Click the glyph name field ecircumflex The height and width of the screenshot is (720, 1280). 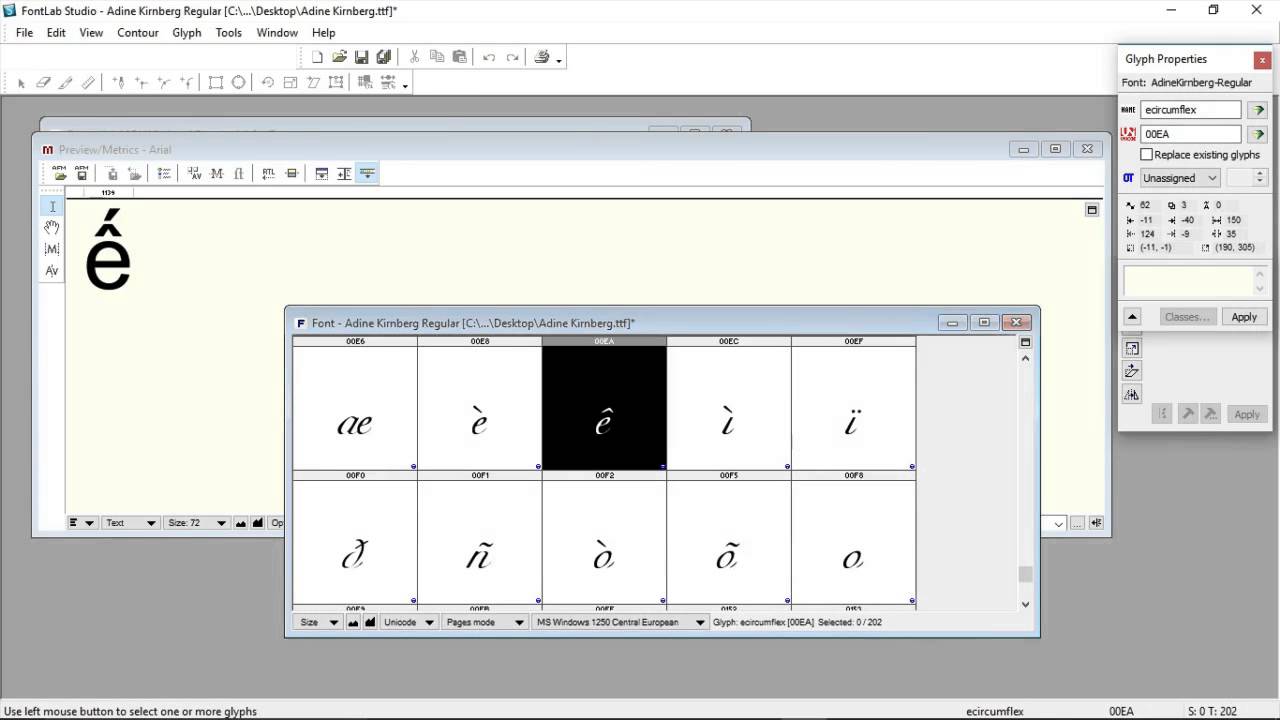click(x=1191, y=110)
